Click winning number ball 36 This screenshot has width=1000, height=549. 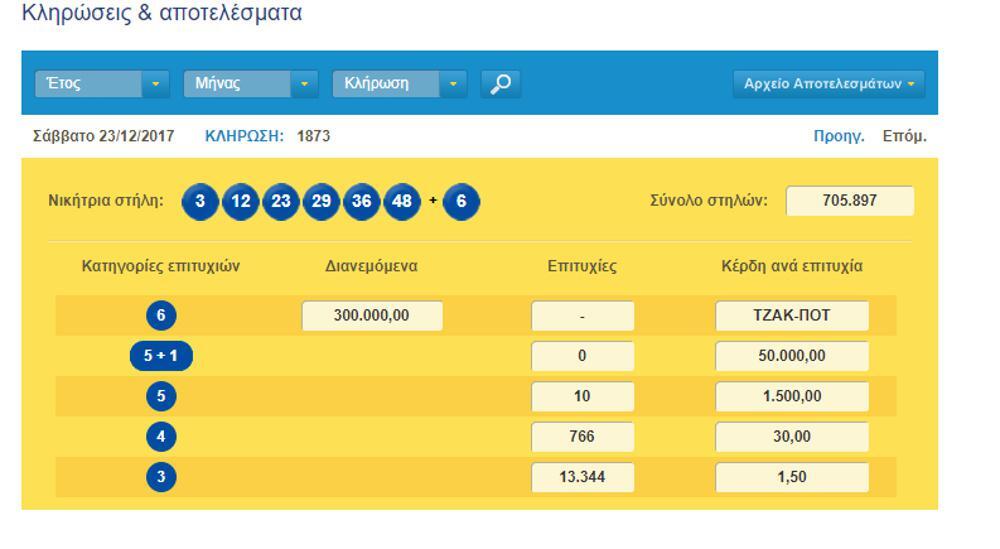361,201
